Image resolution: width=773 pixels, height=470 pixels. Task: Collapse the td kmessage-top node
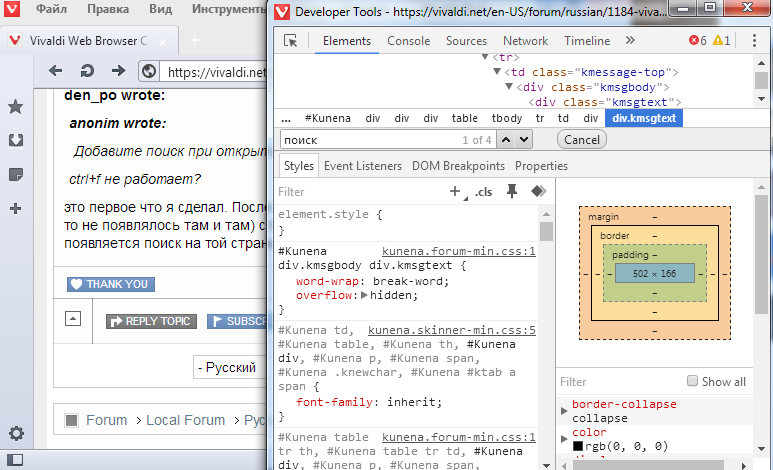497,72
